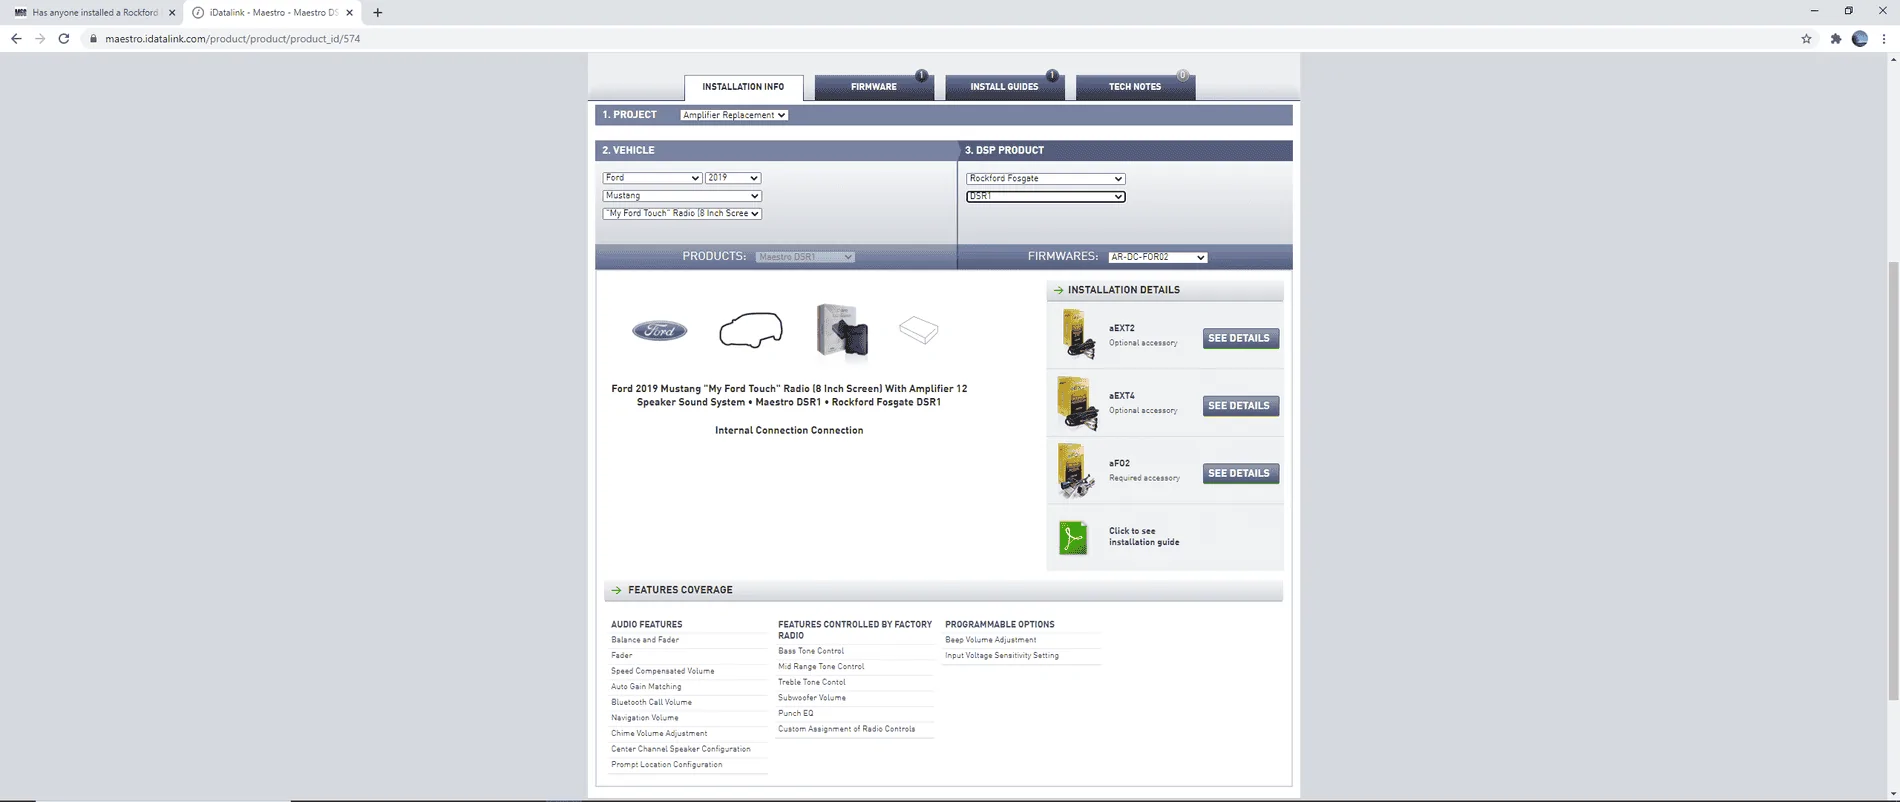
Task: Click the page vertical scrollbar
Action: pyautogui.click(x=1893, y=480)
